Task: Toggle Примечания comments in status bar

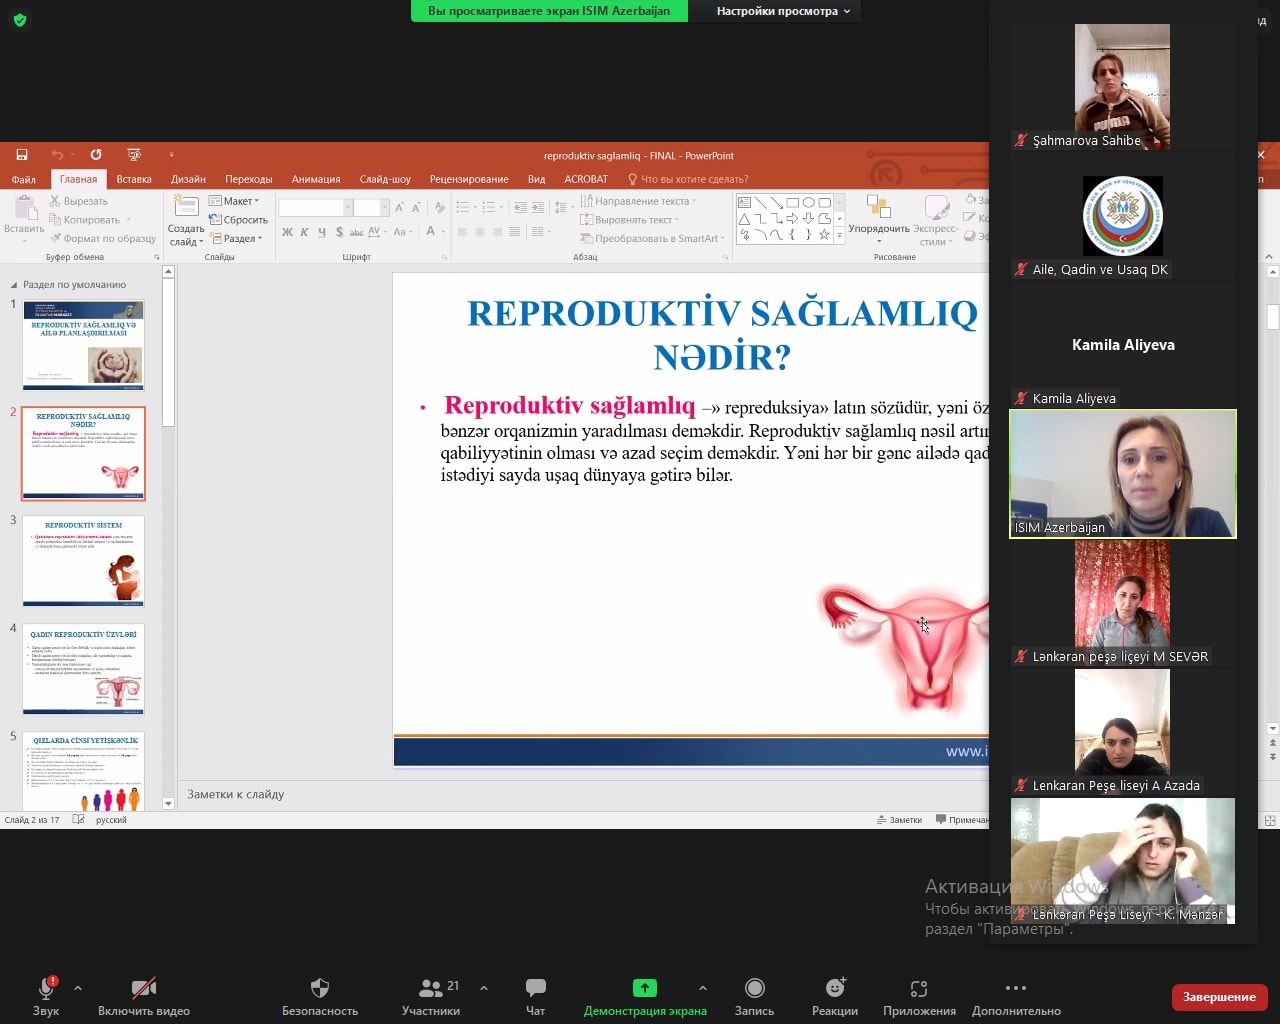Action: pos(962,820)
